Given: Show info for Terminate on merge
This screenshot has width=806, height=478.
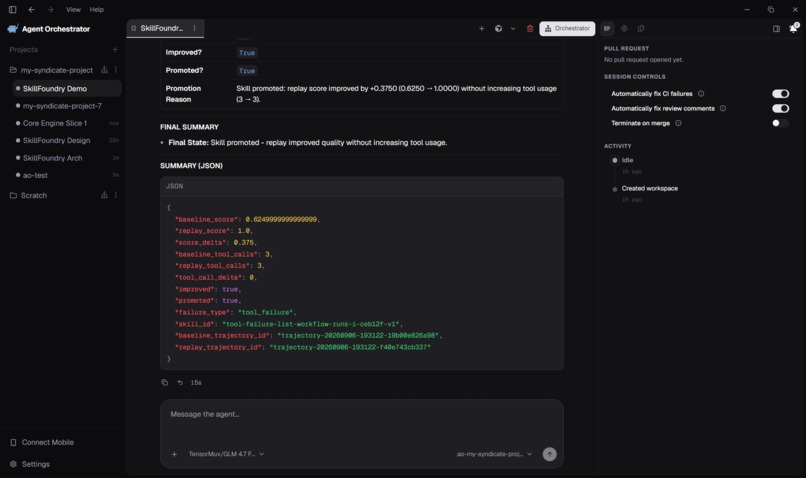Looking at the screenshot, I should [678, 123].
